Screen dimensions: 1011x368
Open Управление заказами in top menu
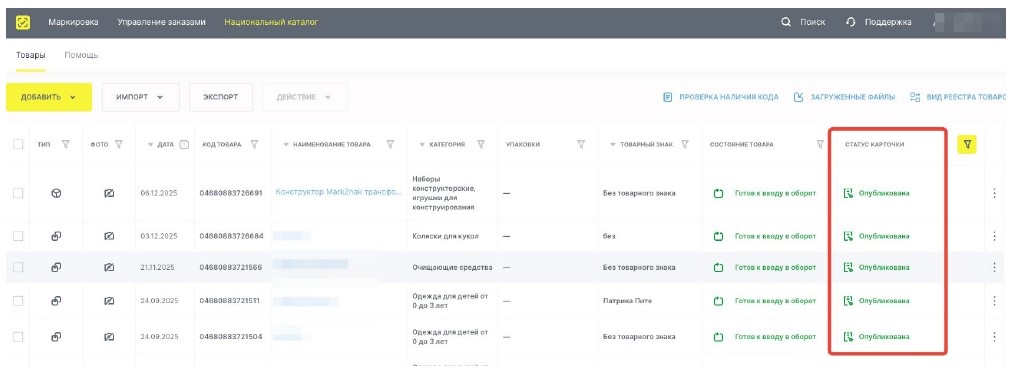(x=161, y=23)
